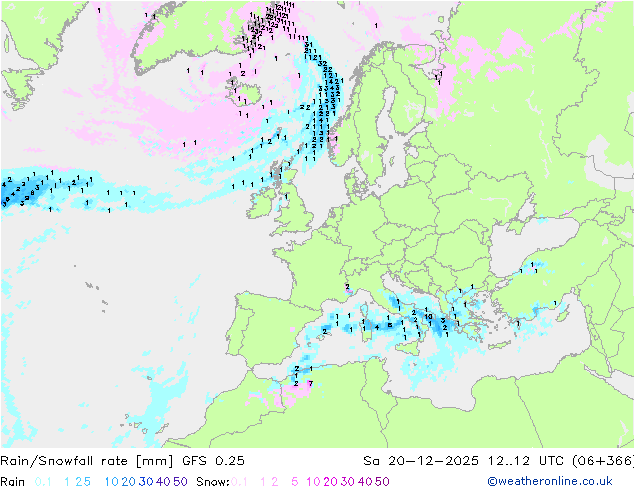Click the rain legend value 0.1

point(43,482)
